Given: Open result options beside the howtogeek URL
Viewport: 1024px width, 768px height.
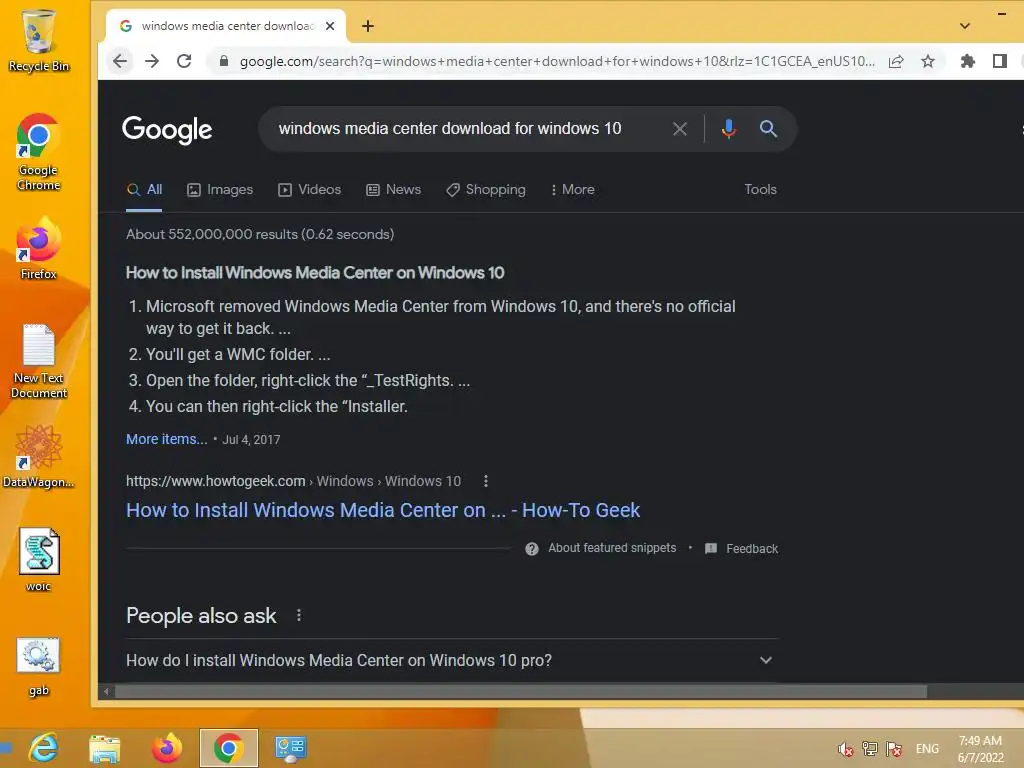Looking at the screenshot, I should [485, 481].
